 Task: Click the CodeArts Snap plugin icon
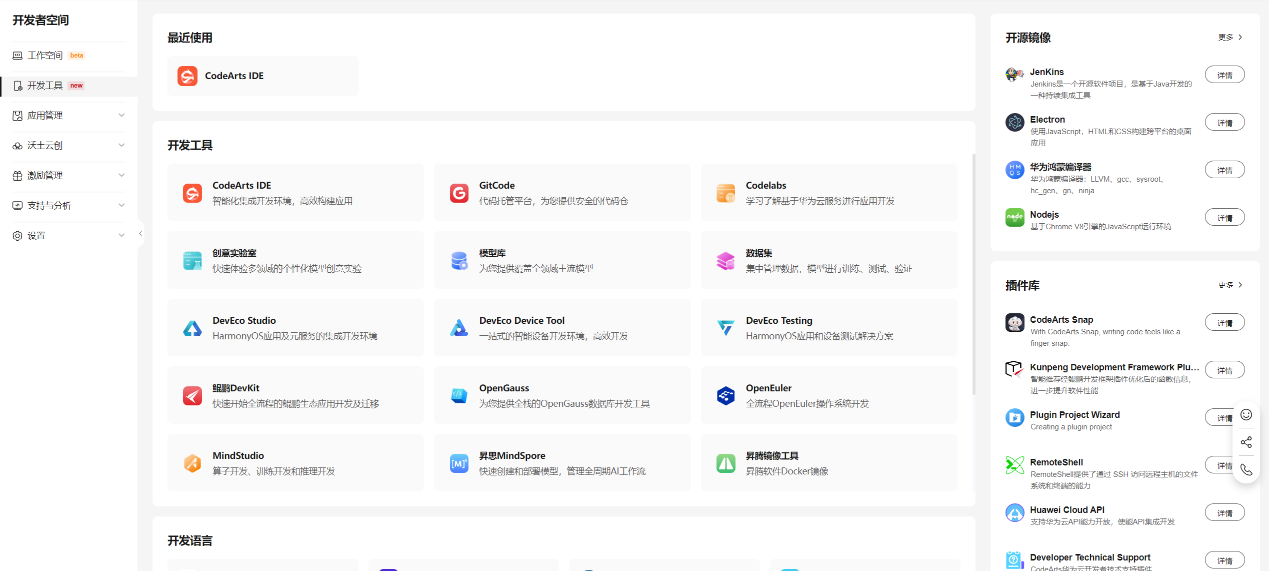coord(1014,322)
